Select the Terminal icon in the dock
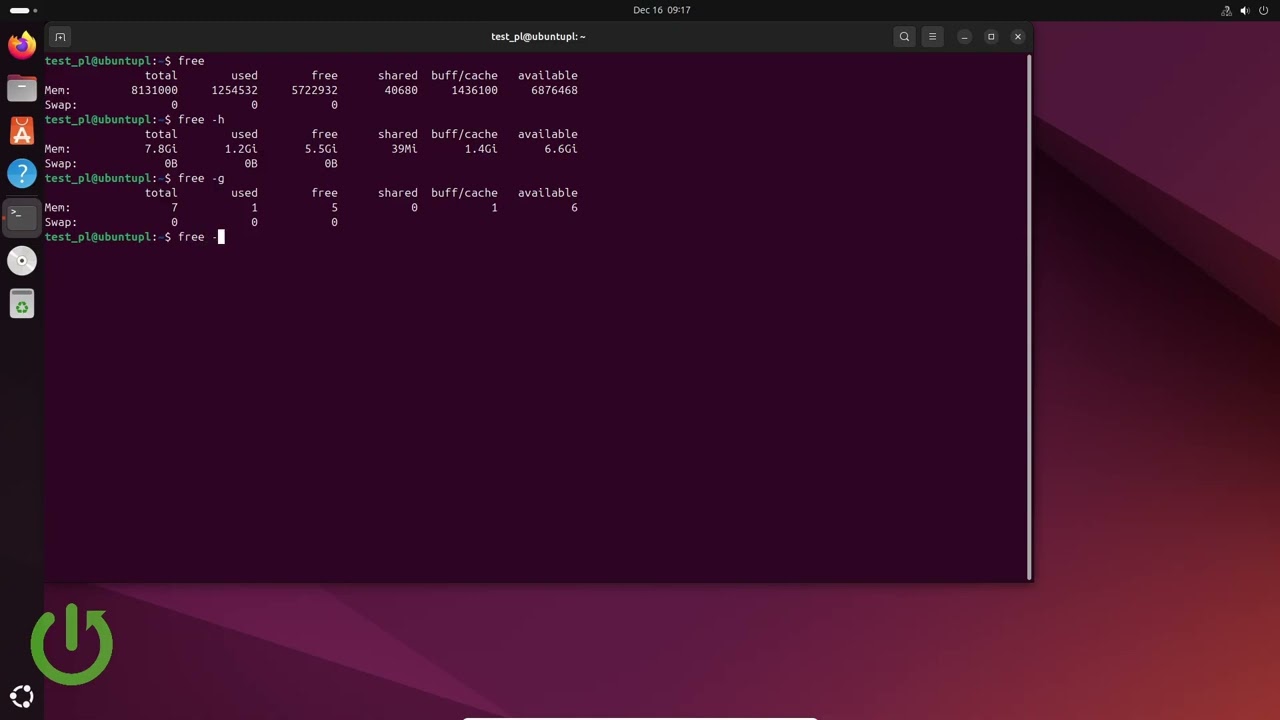The image size is (1280, 720). 21,217
